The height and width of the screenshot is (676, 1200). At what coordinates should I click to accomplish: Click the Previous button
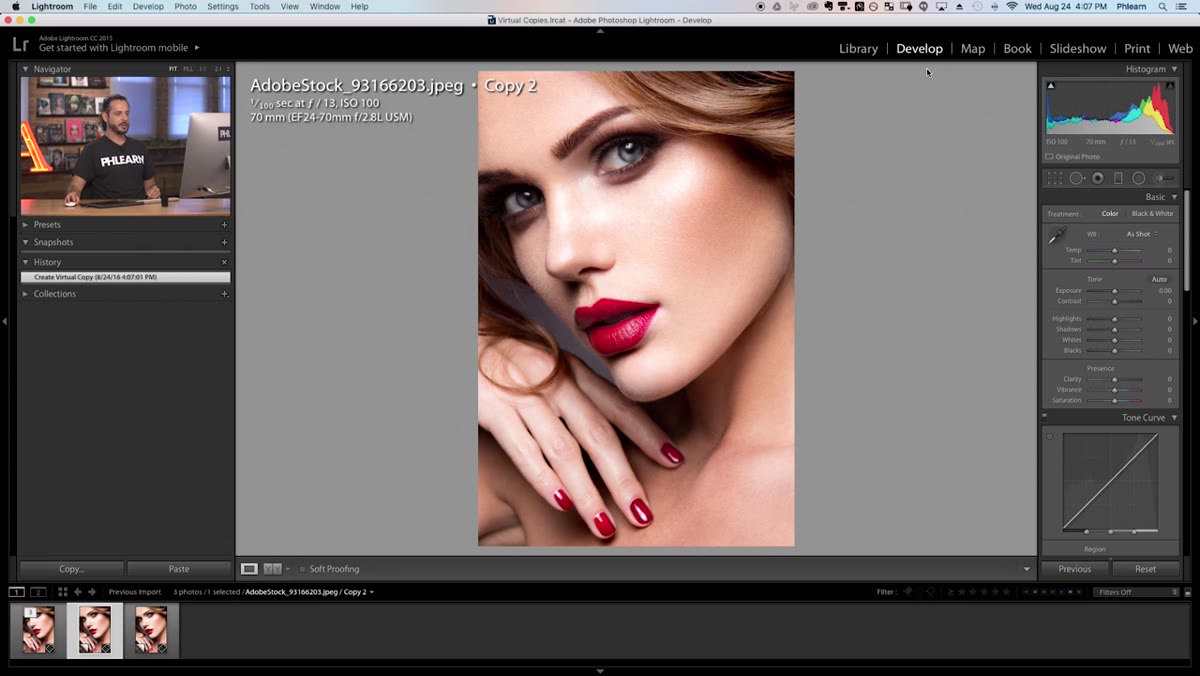1075,569
